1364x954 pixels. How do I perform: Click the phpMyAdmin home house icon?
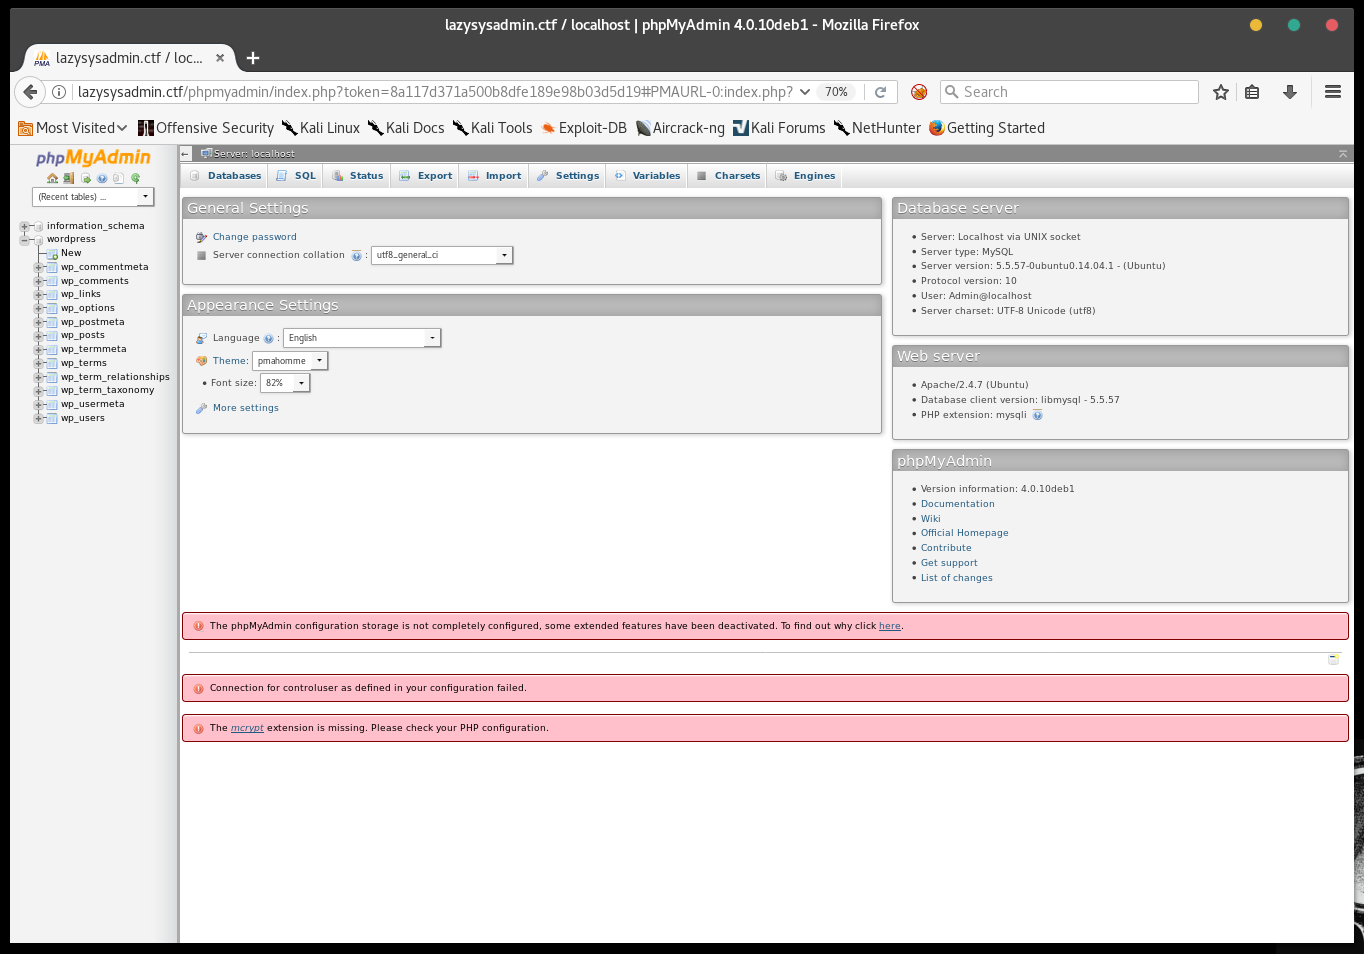click(52, 178)
